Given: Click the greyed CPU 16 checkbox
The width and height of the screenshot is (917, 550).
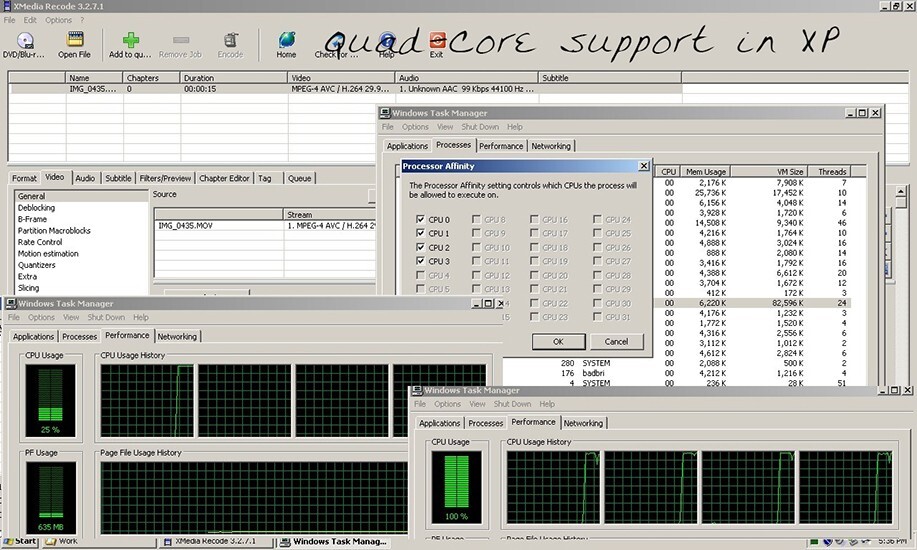Looking at the screenshot, I should point(534,219).
